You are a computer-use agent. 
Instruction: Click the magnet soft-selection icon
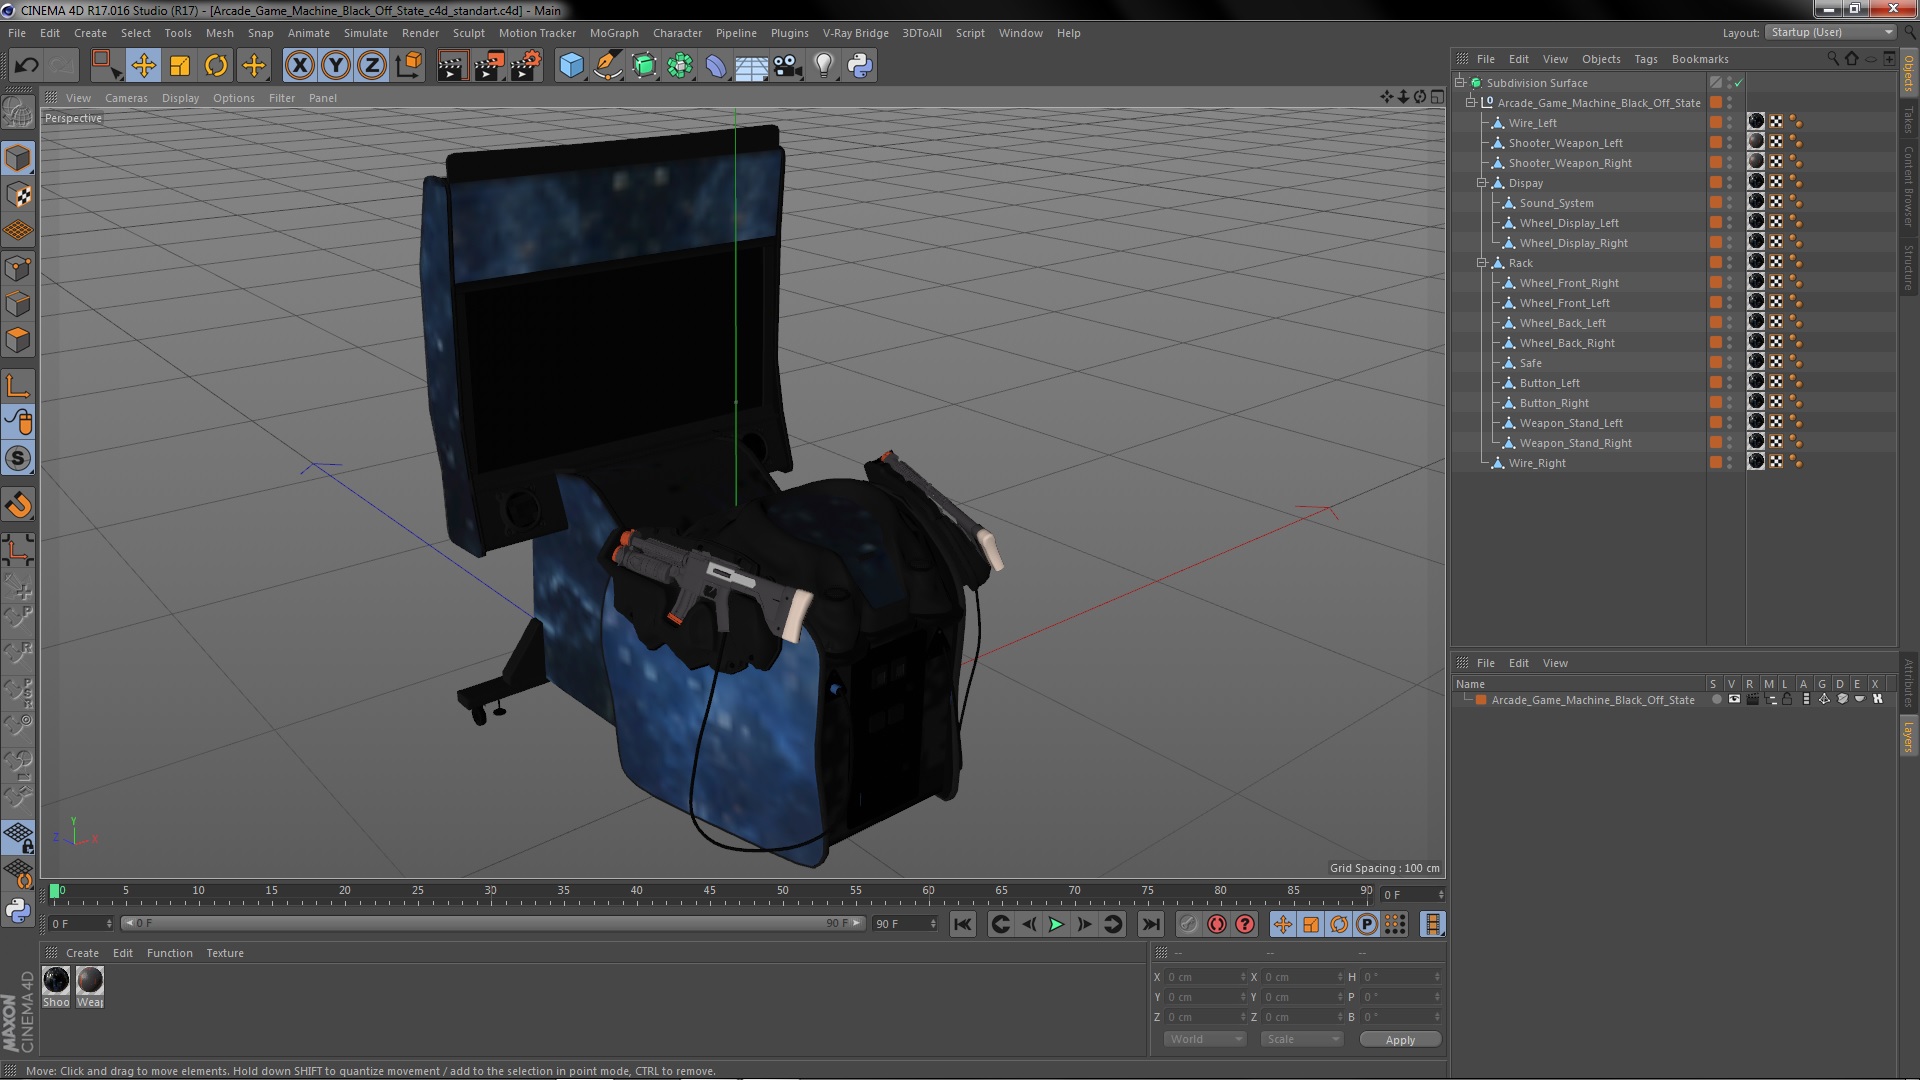[x=18, y=505]
